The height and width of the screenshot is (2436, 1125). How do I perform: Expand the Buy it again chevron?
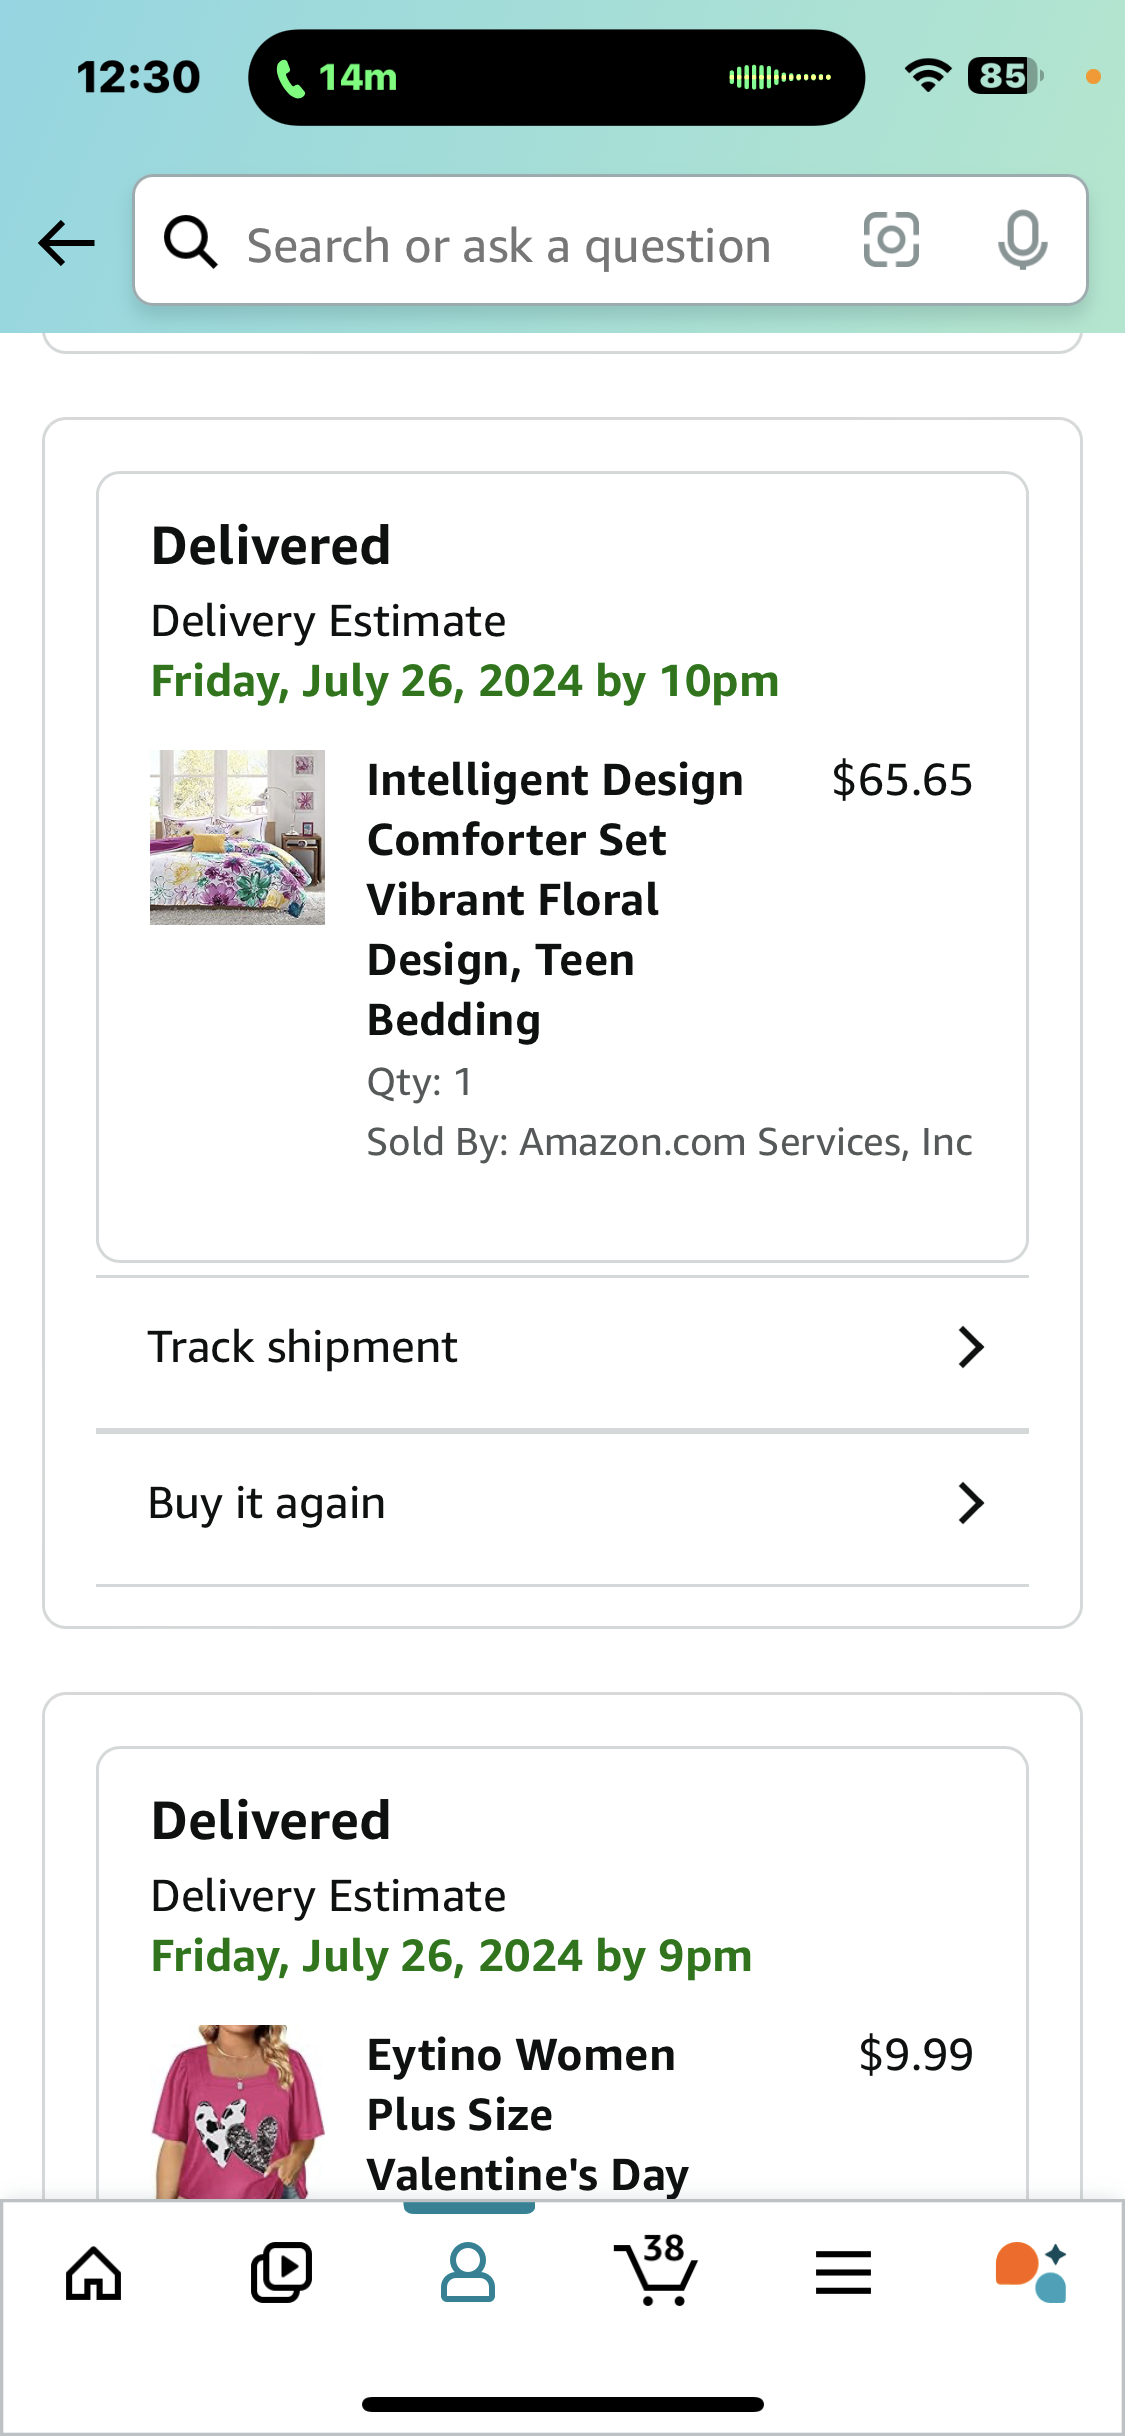970,1503
